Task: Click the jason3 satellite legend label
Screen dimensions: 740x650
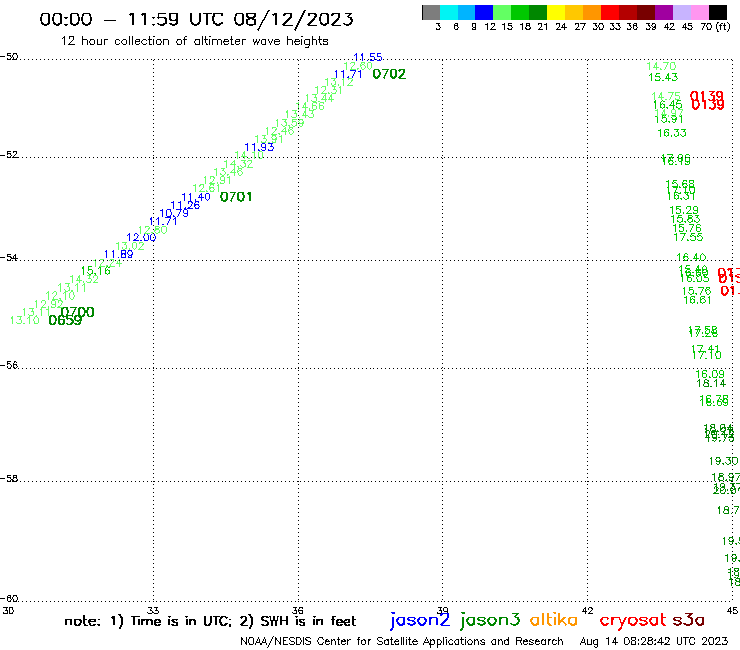Action: 490,620
